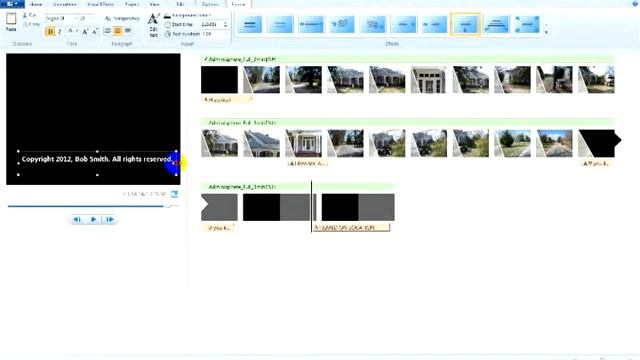The height and width of the screenshot is (360, 640).
Task: Select the second clip in the first row
Action: tap(262, 80)
